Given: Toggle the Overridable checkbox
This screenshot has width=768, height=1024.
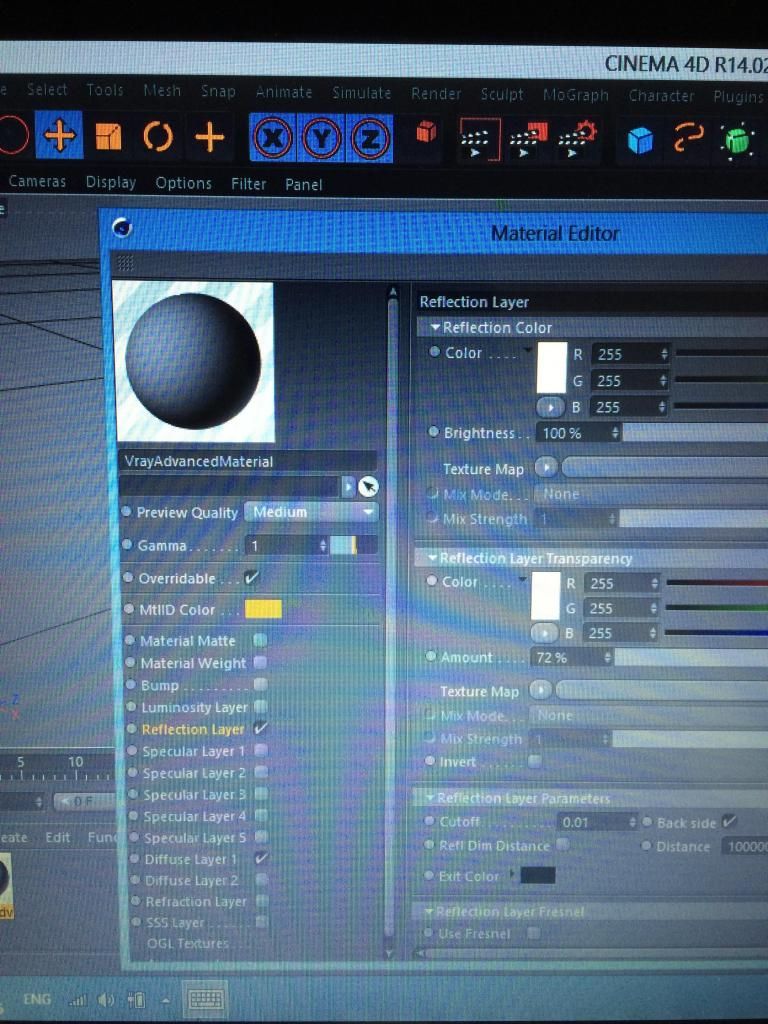Looking at the screenshot, I should pos(251,577).
